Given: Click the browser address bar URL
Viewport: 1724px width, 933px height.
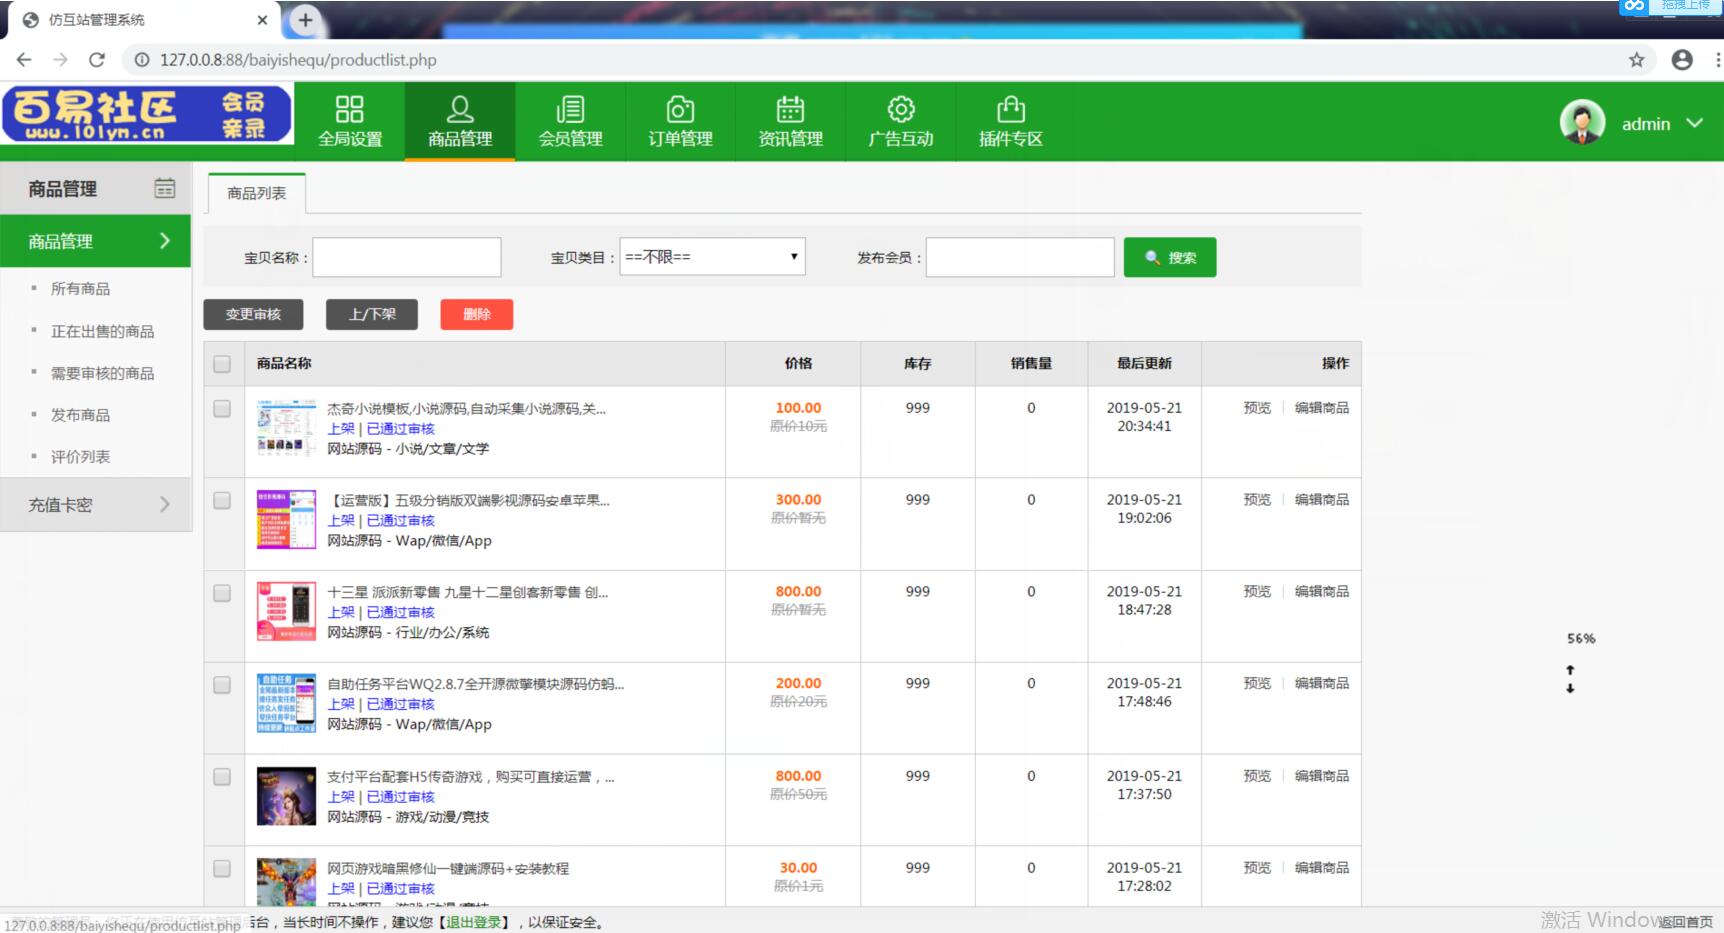Looking at the screenshot, I should (x=298, y=60).
